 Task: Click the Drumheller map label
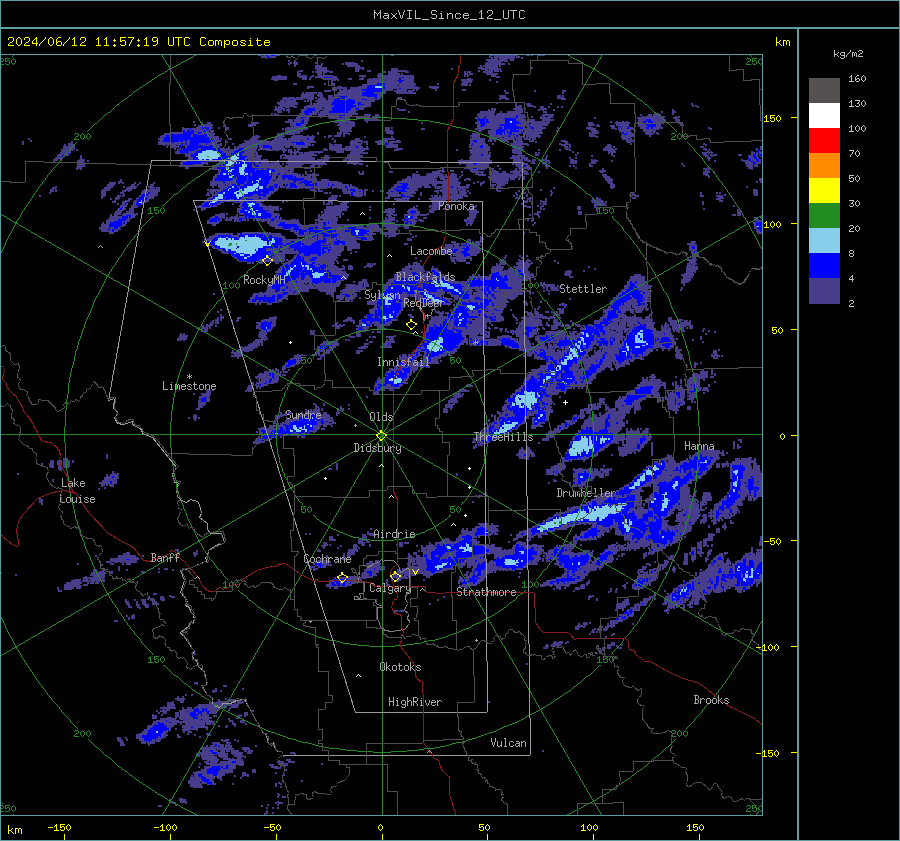[x=586, y=493]
